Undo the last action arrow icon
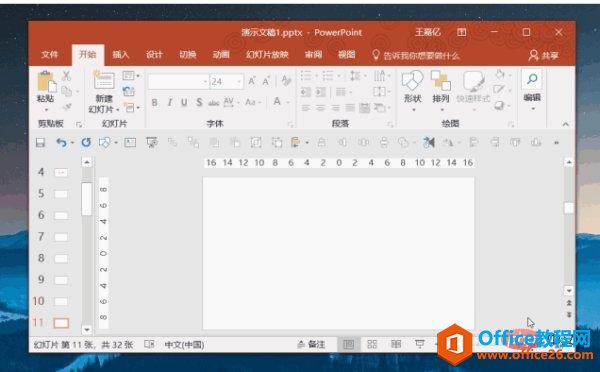Image resolution: width=600 pixels, height=372 pixels. tap(61, 143)
